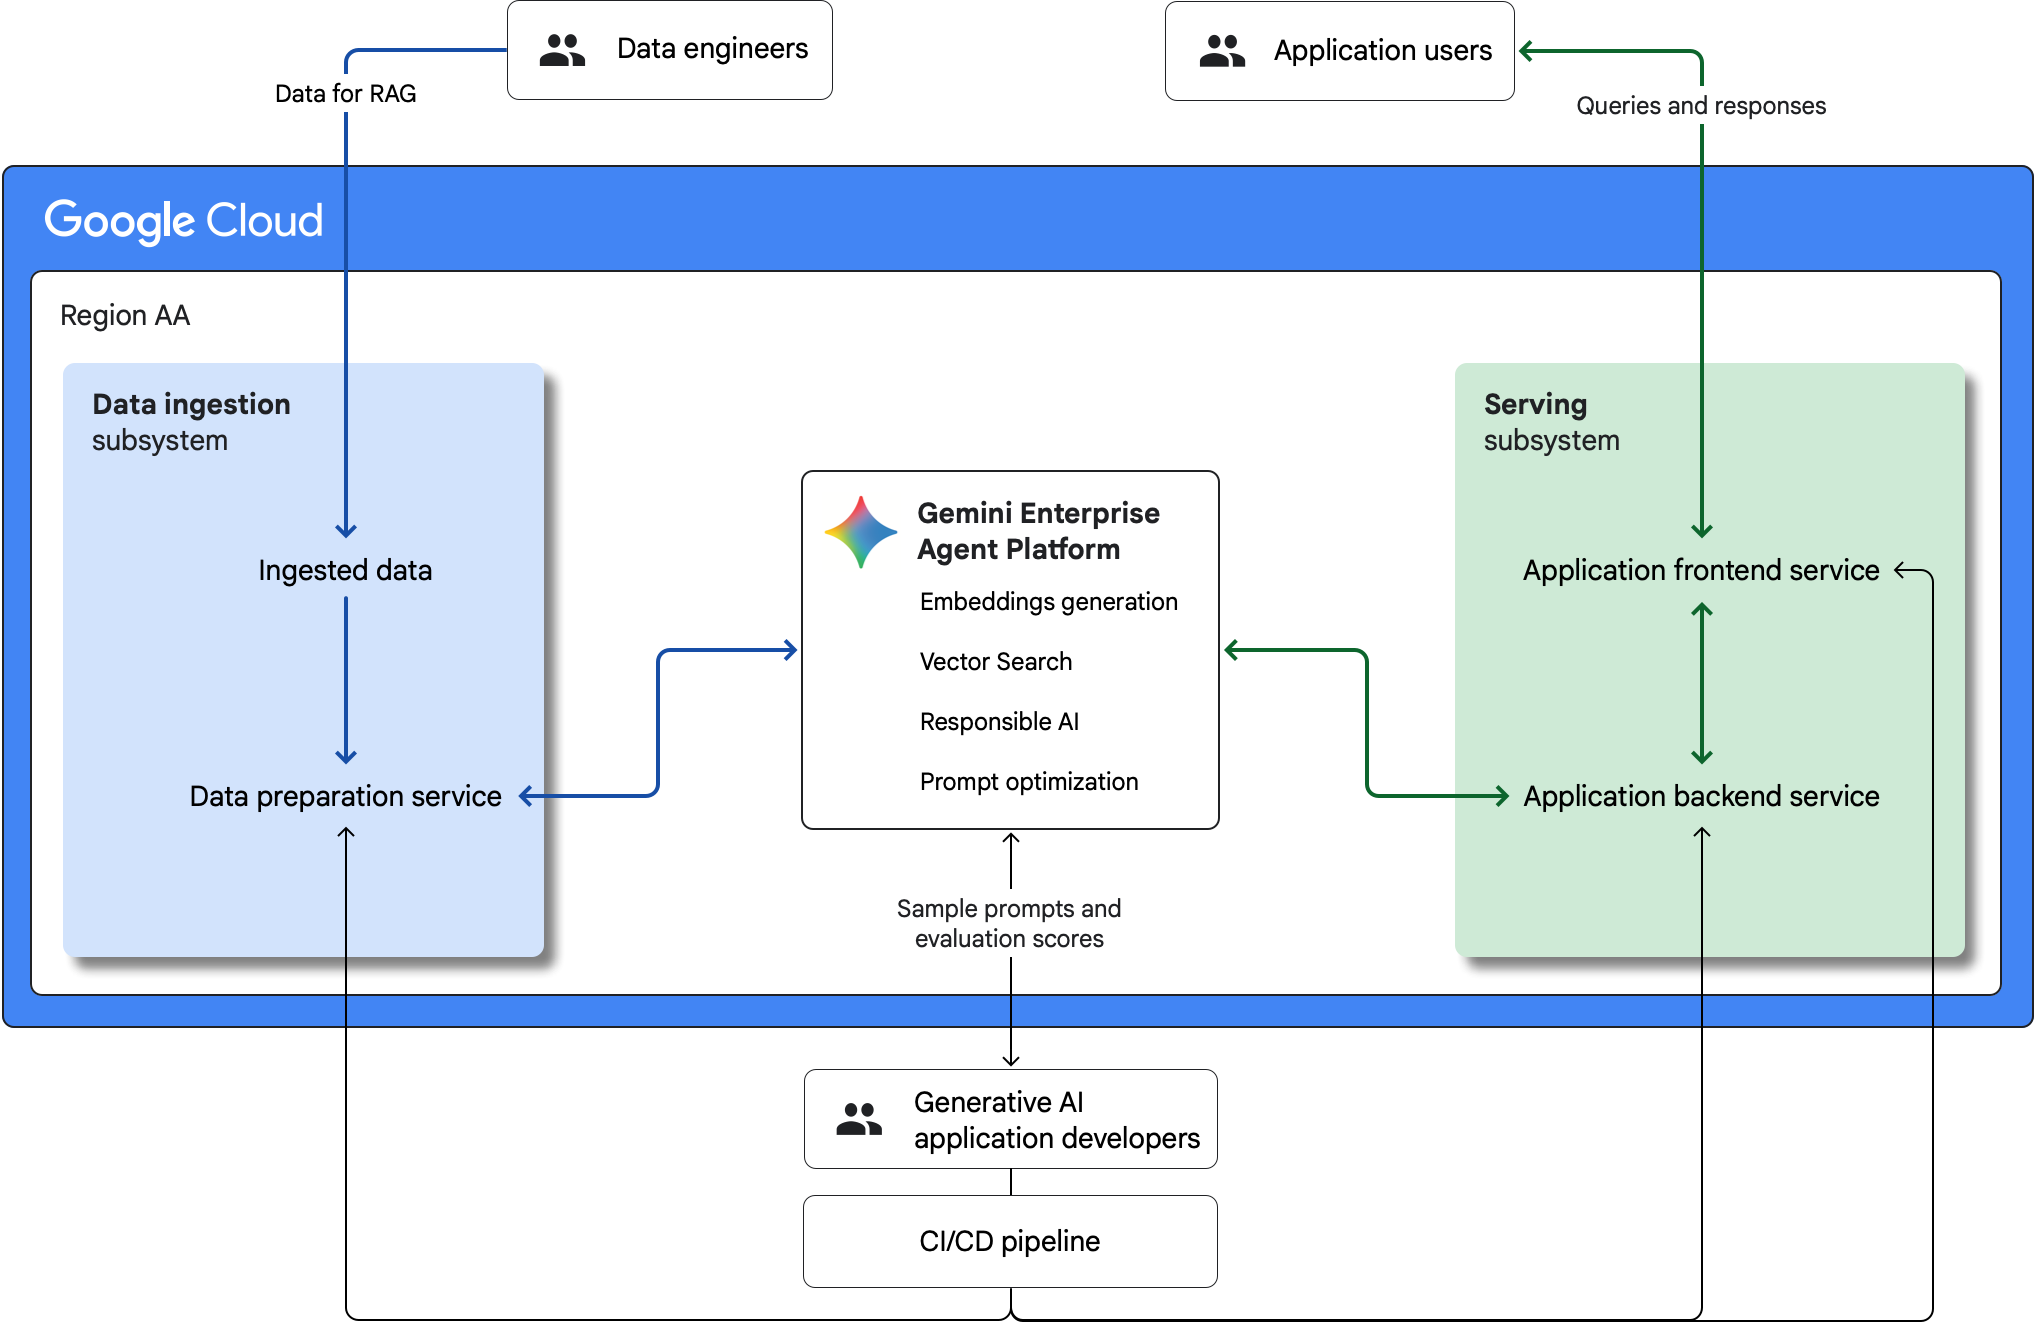Click the CI/CD pipeline box

(x=1010, y=1241)
